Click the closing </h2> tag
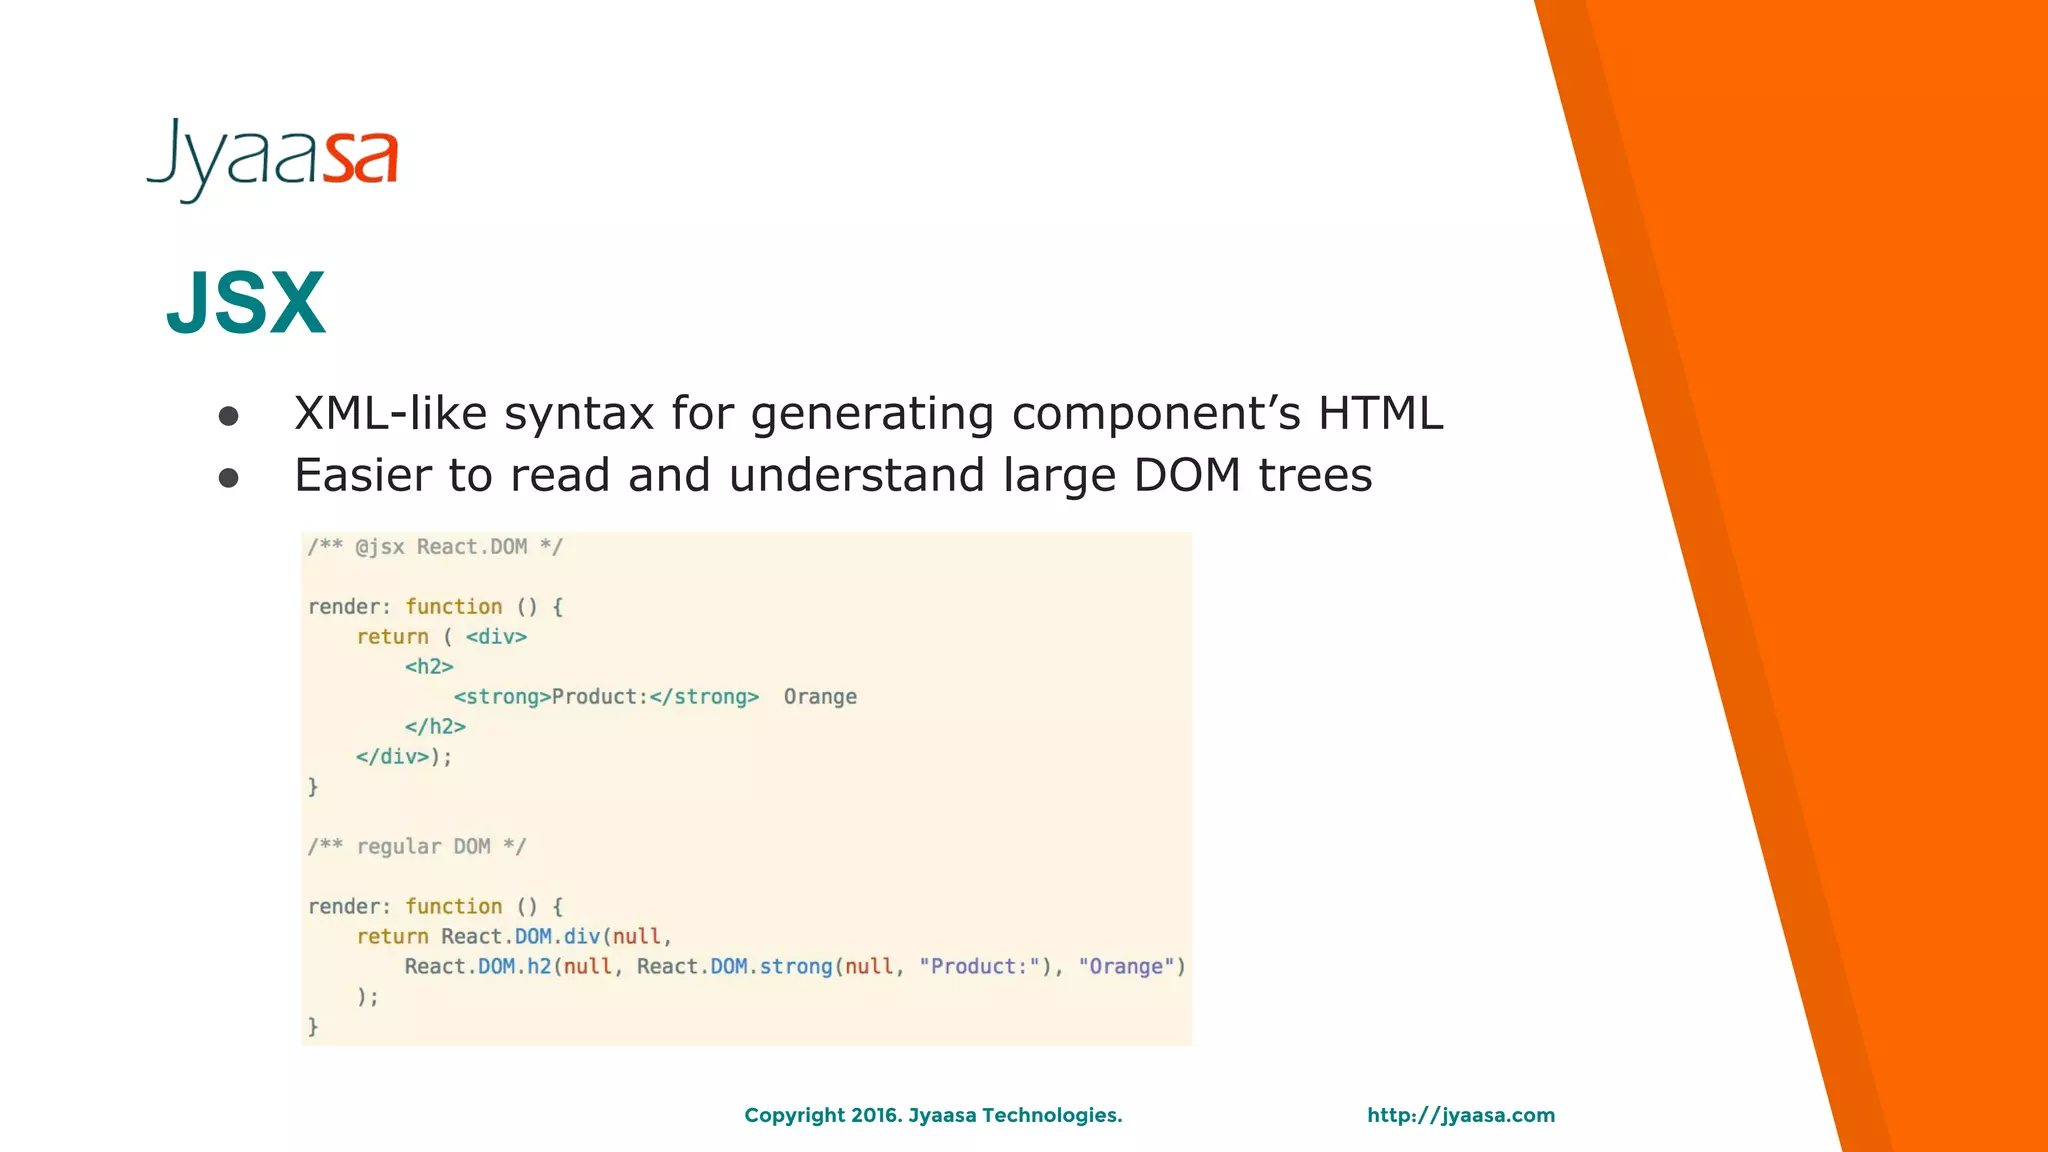The image size is (2048, 1152). click(435, 727)
